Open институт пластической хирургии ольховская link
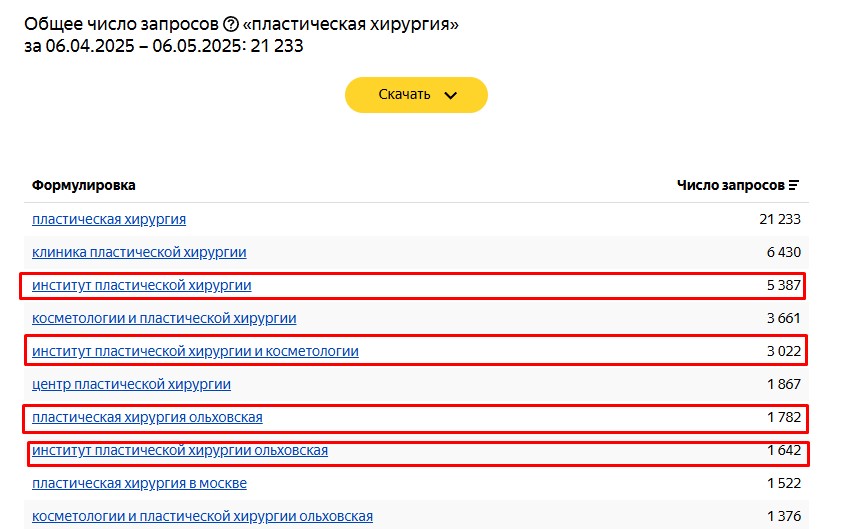The image size is (848, 529). [180, 450]
